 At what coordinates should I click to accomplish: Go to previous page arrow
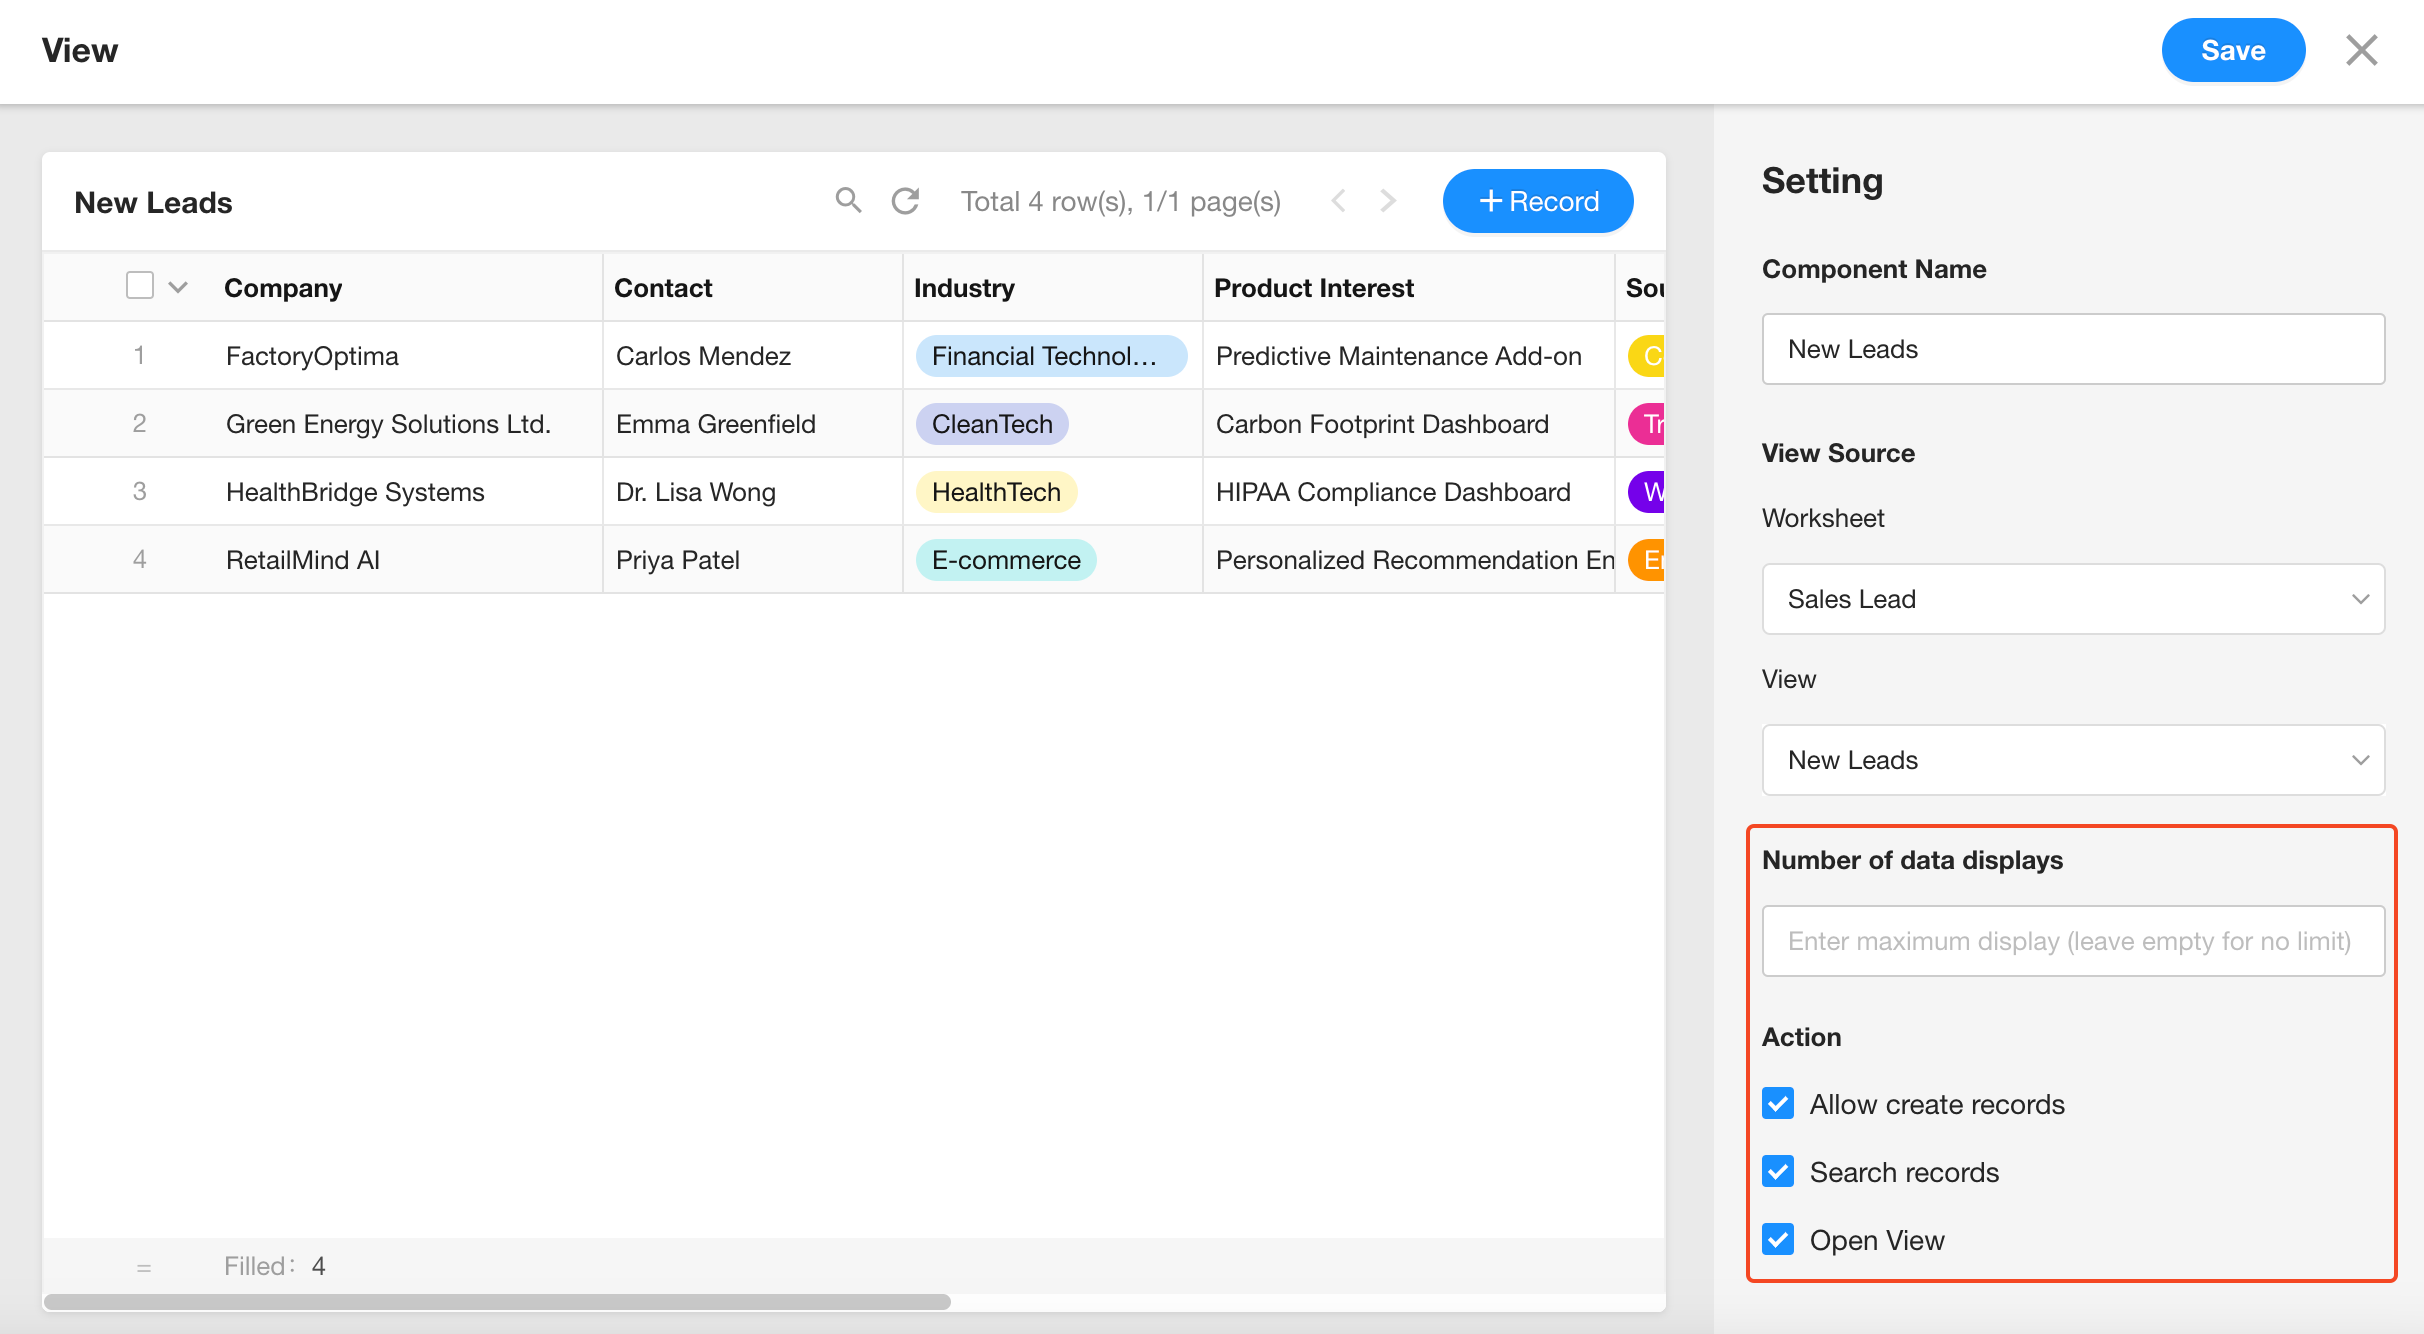[1339, 201]
